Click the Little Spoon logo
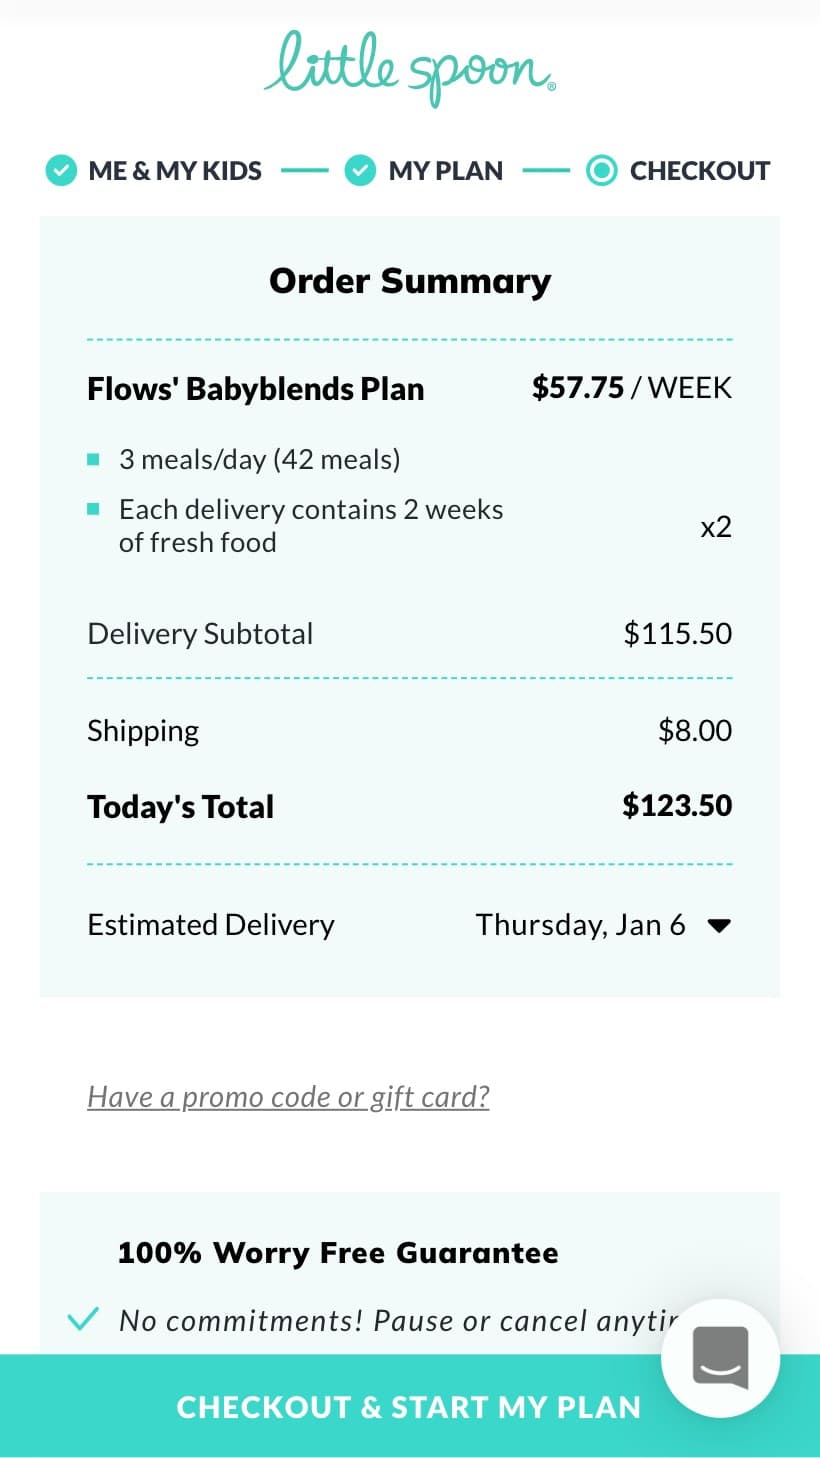The height and width of the screenshot is (1458, 820). pyautogui.click(x=410, y=68)
